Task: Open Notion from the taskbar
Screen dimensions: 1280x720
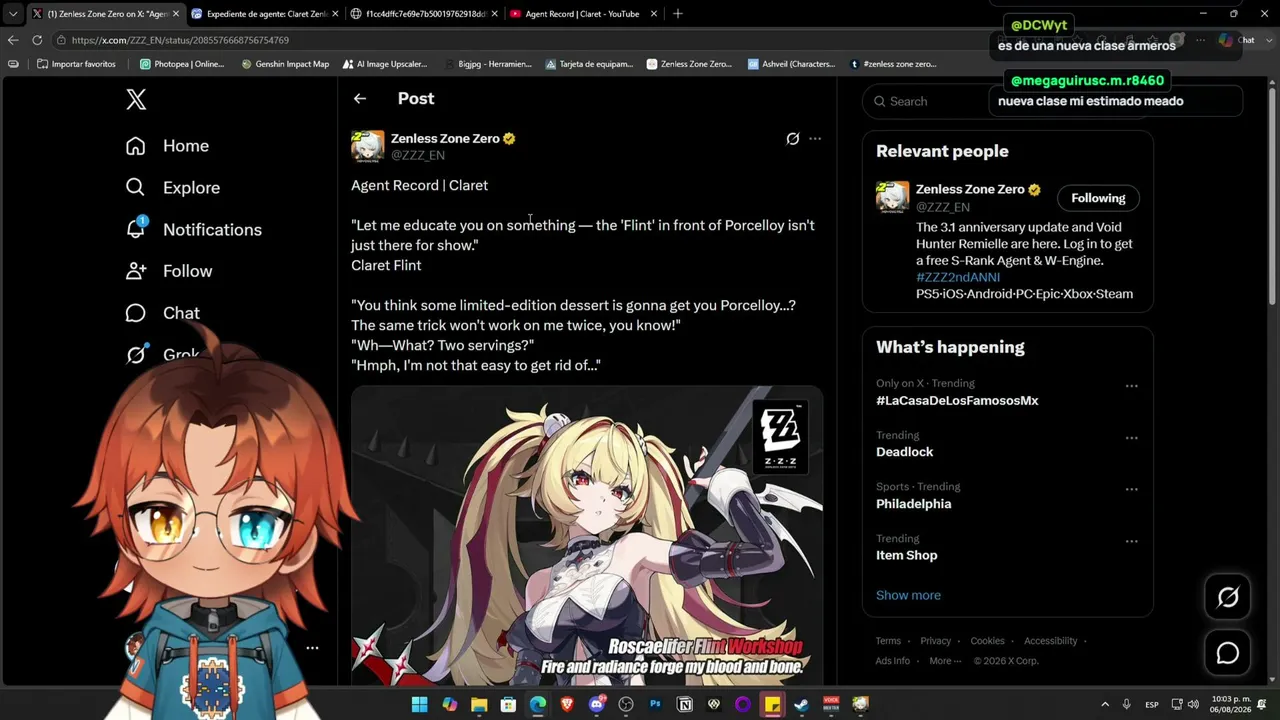Action: pyautogui.click(x=685, y=704)
